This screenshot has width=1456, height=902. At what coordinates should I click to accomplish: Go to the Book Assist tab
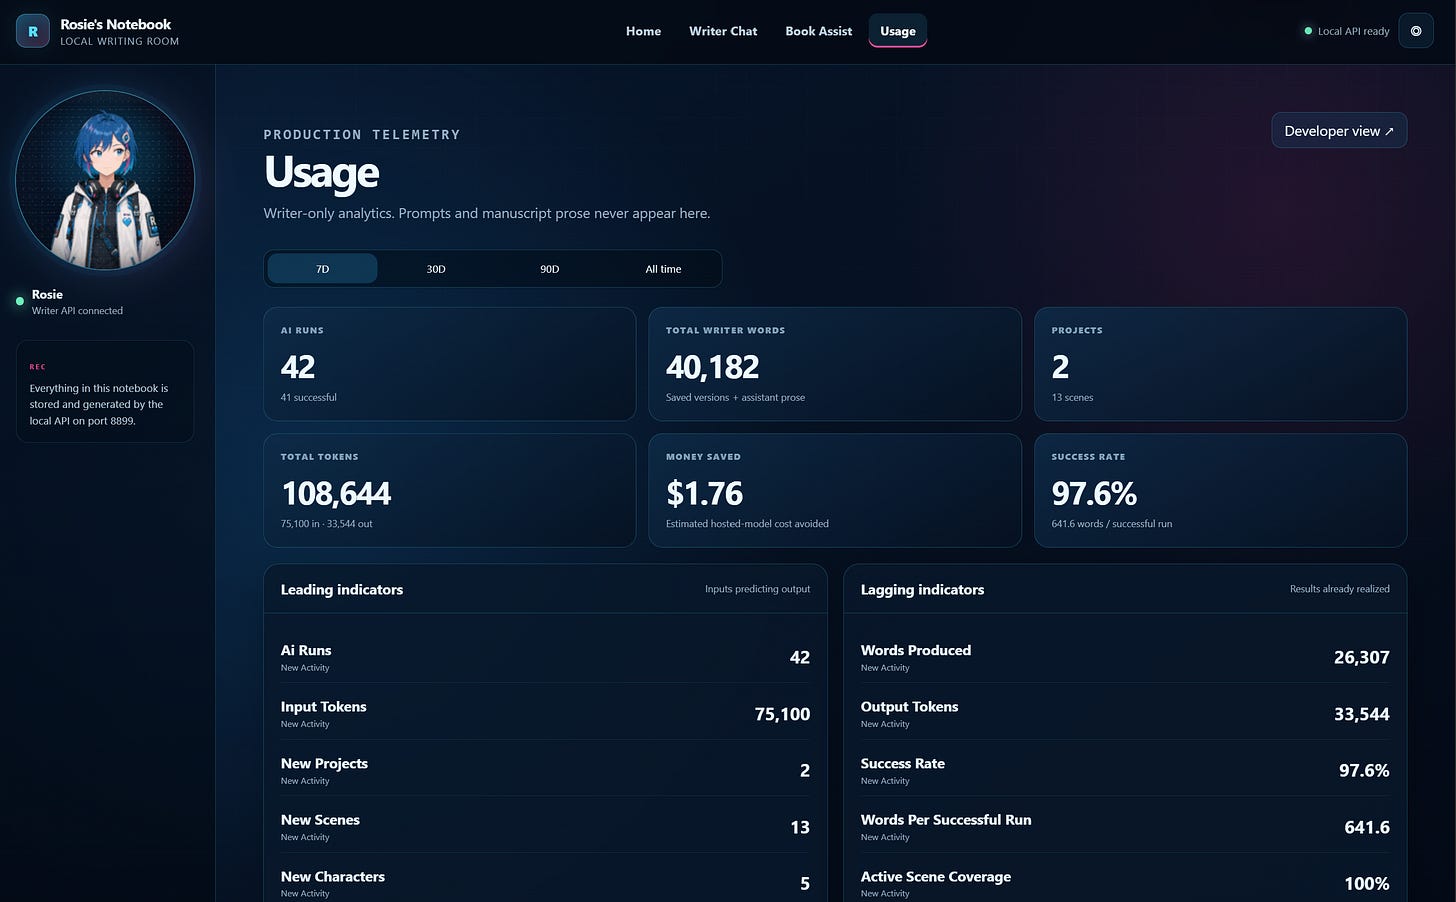[x=819, y=31]
